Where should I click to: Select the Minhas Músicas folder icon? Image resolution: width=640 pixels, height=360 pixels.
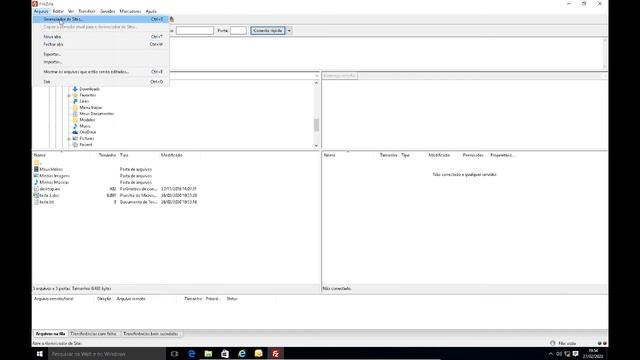[x=36, y=182]
